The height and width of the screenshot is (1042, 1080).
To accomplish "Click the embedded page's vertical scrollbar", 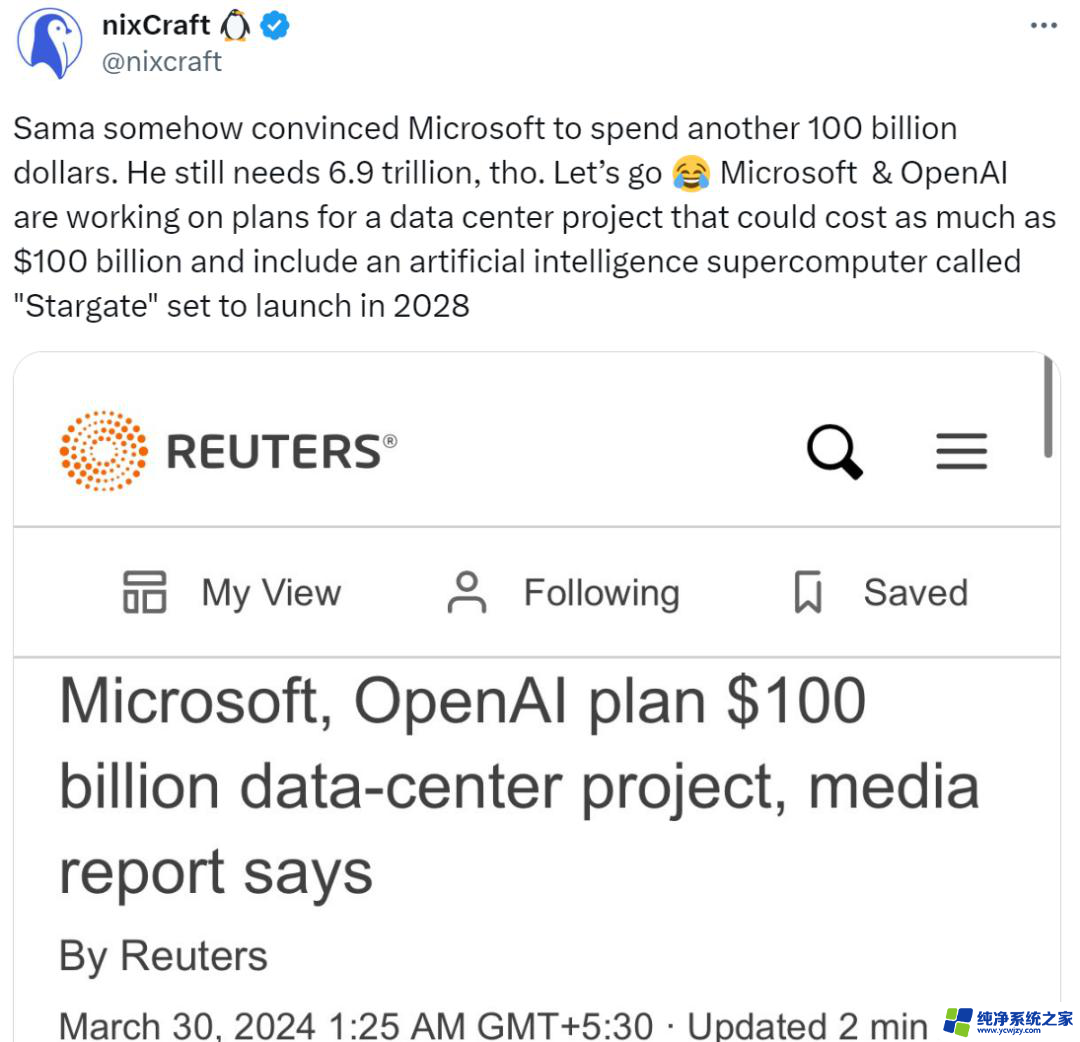I will point(1047,407).
